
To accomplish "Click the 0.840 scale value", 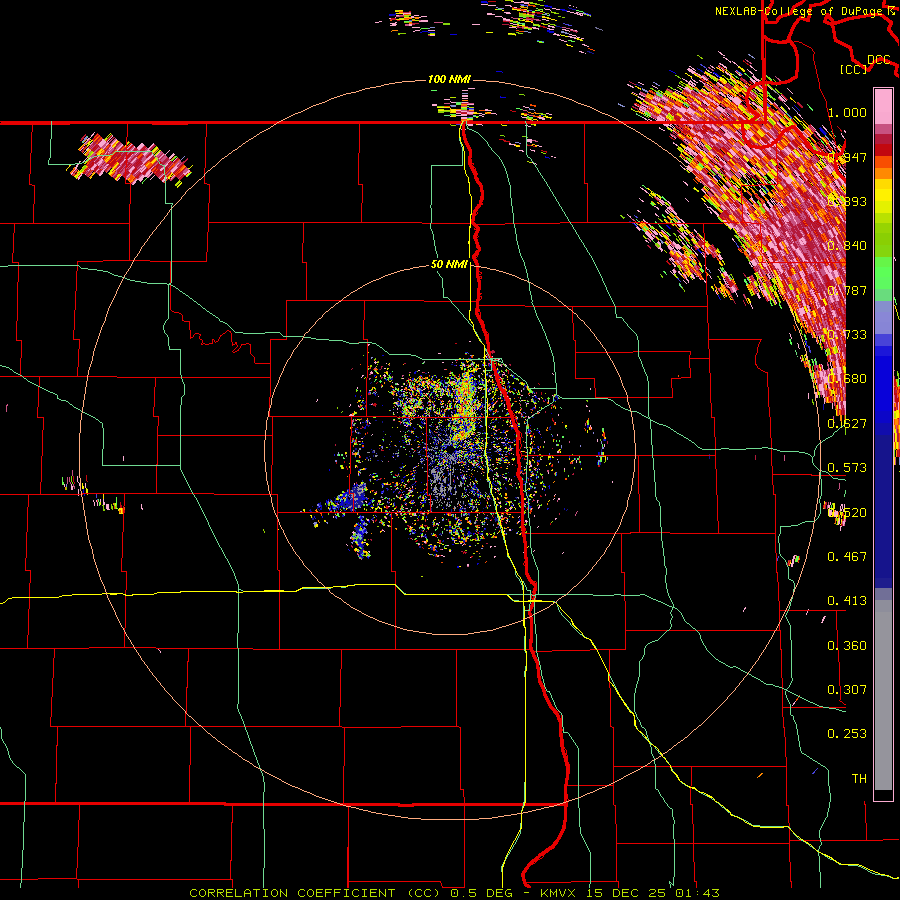I will (x=847, y=246).
